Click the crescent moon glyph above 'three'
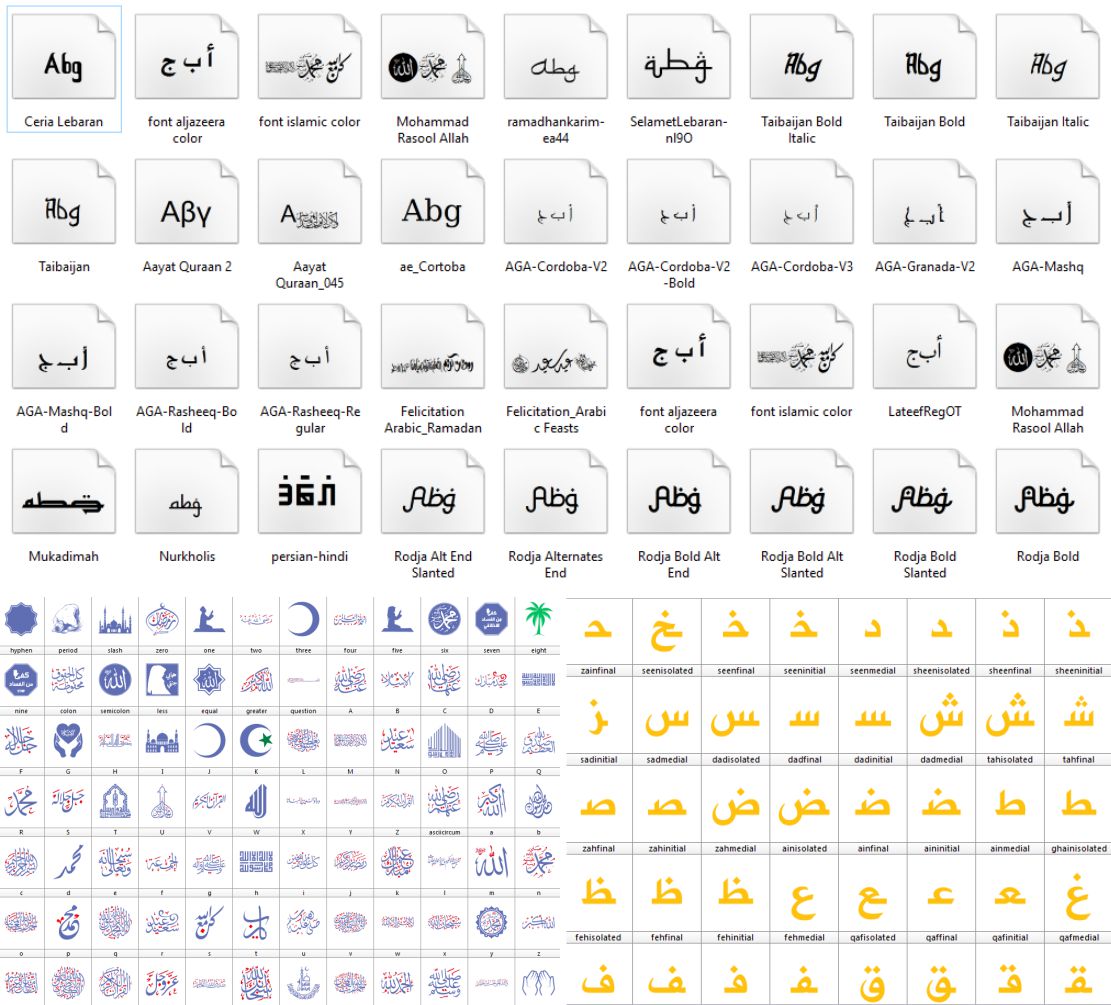This screenshot has height=1005, width=1111. [303, 619]
